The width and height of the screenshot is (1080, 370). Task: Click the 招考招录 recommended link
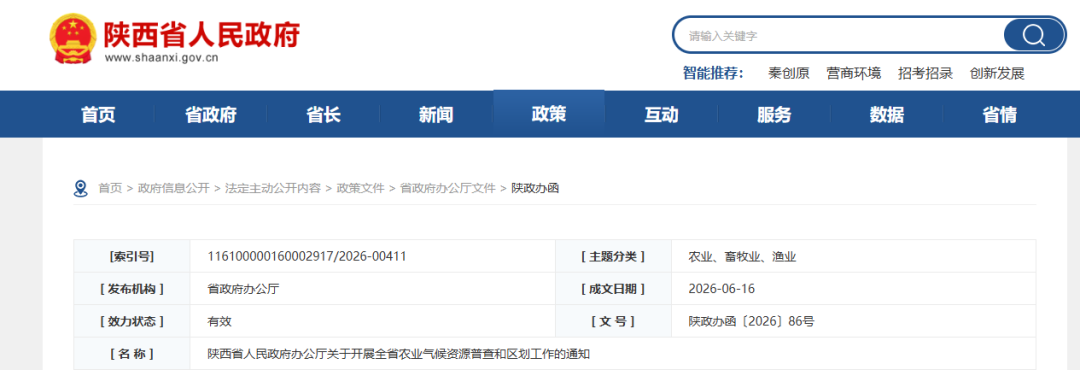pyautogui.click(x=925, y=73)
